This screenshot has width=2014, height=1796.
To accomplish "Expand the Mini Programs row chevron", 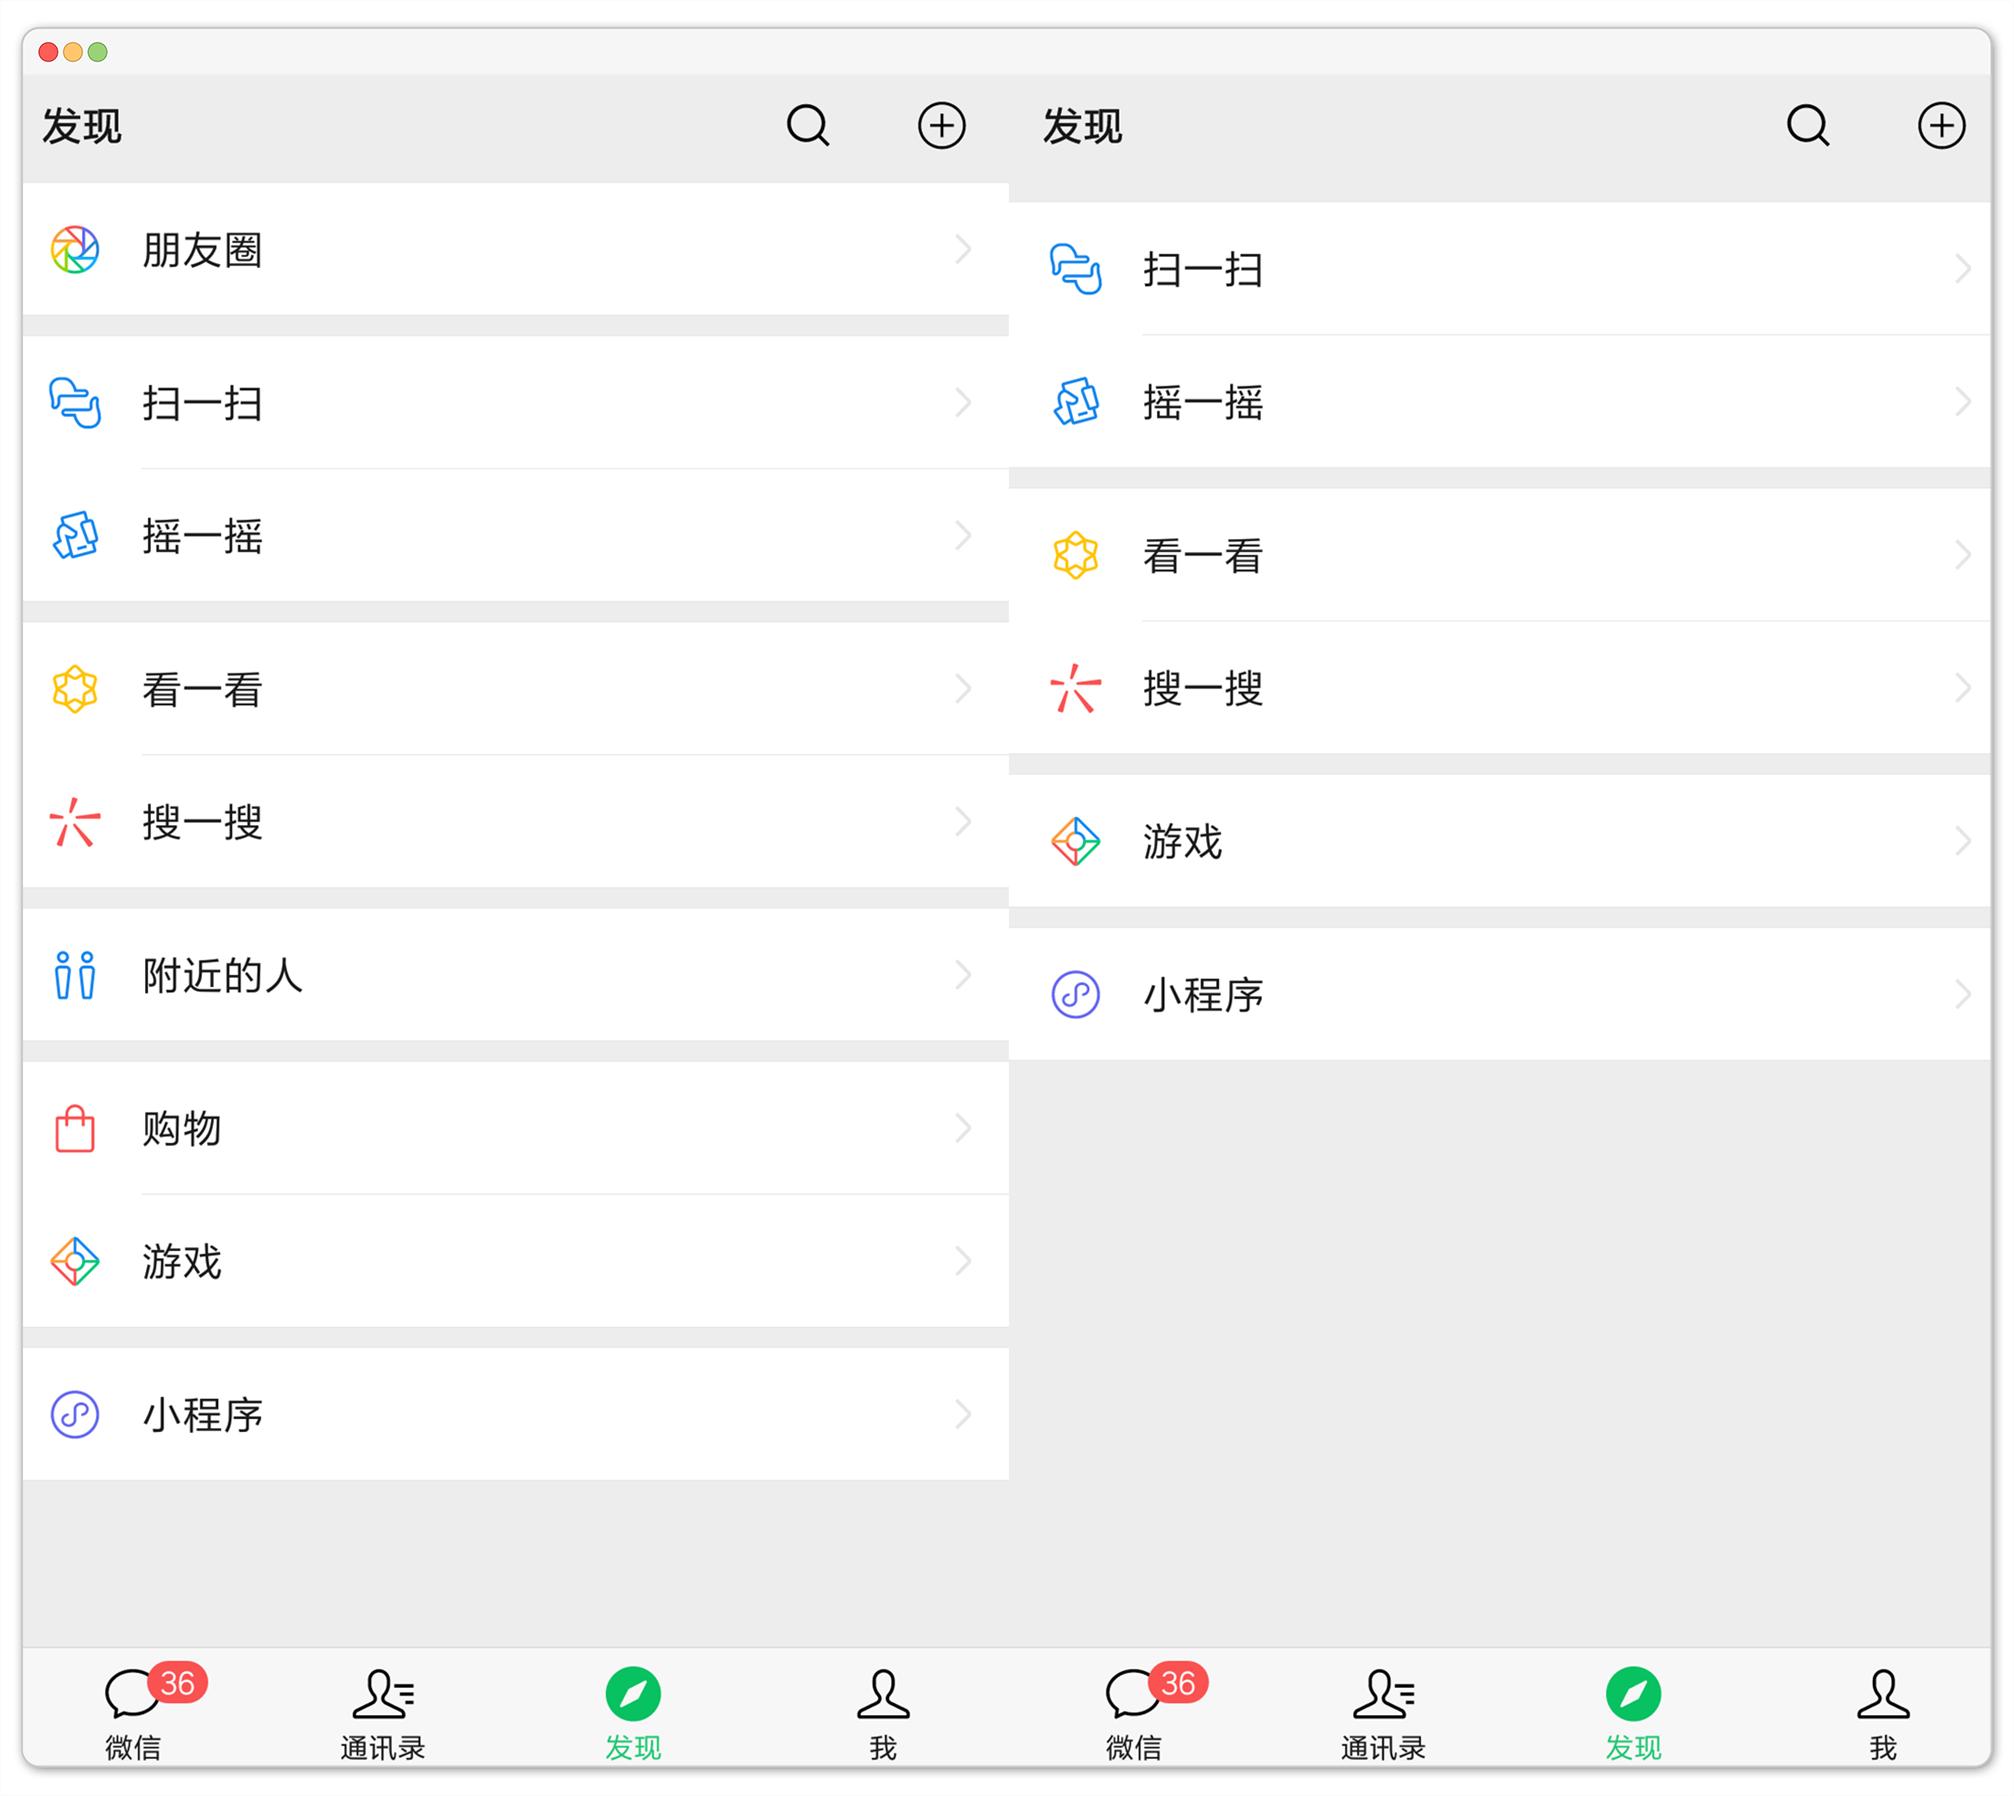I will (962, 1413).
